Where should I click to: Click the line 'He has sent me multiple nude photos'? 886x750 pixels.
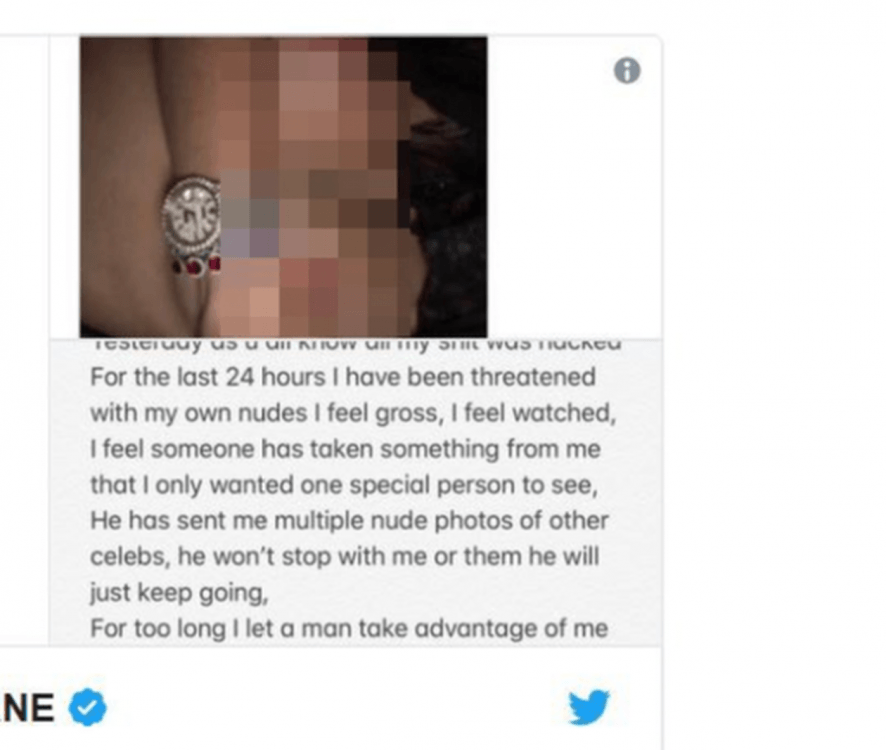[x=349, y=521]
